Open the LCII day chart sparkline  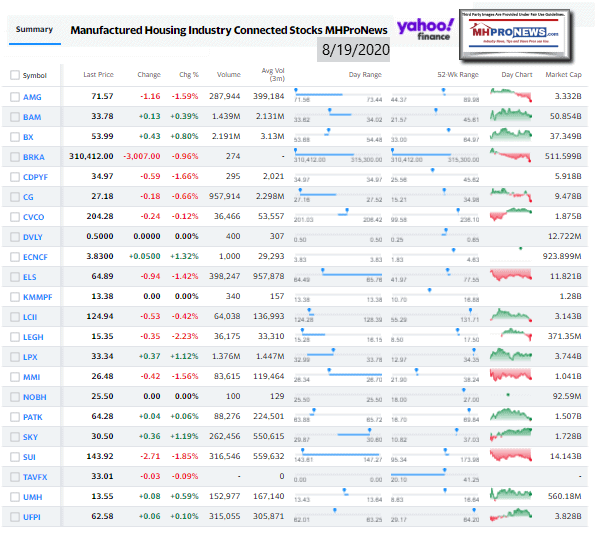point(511,315)
